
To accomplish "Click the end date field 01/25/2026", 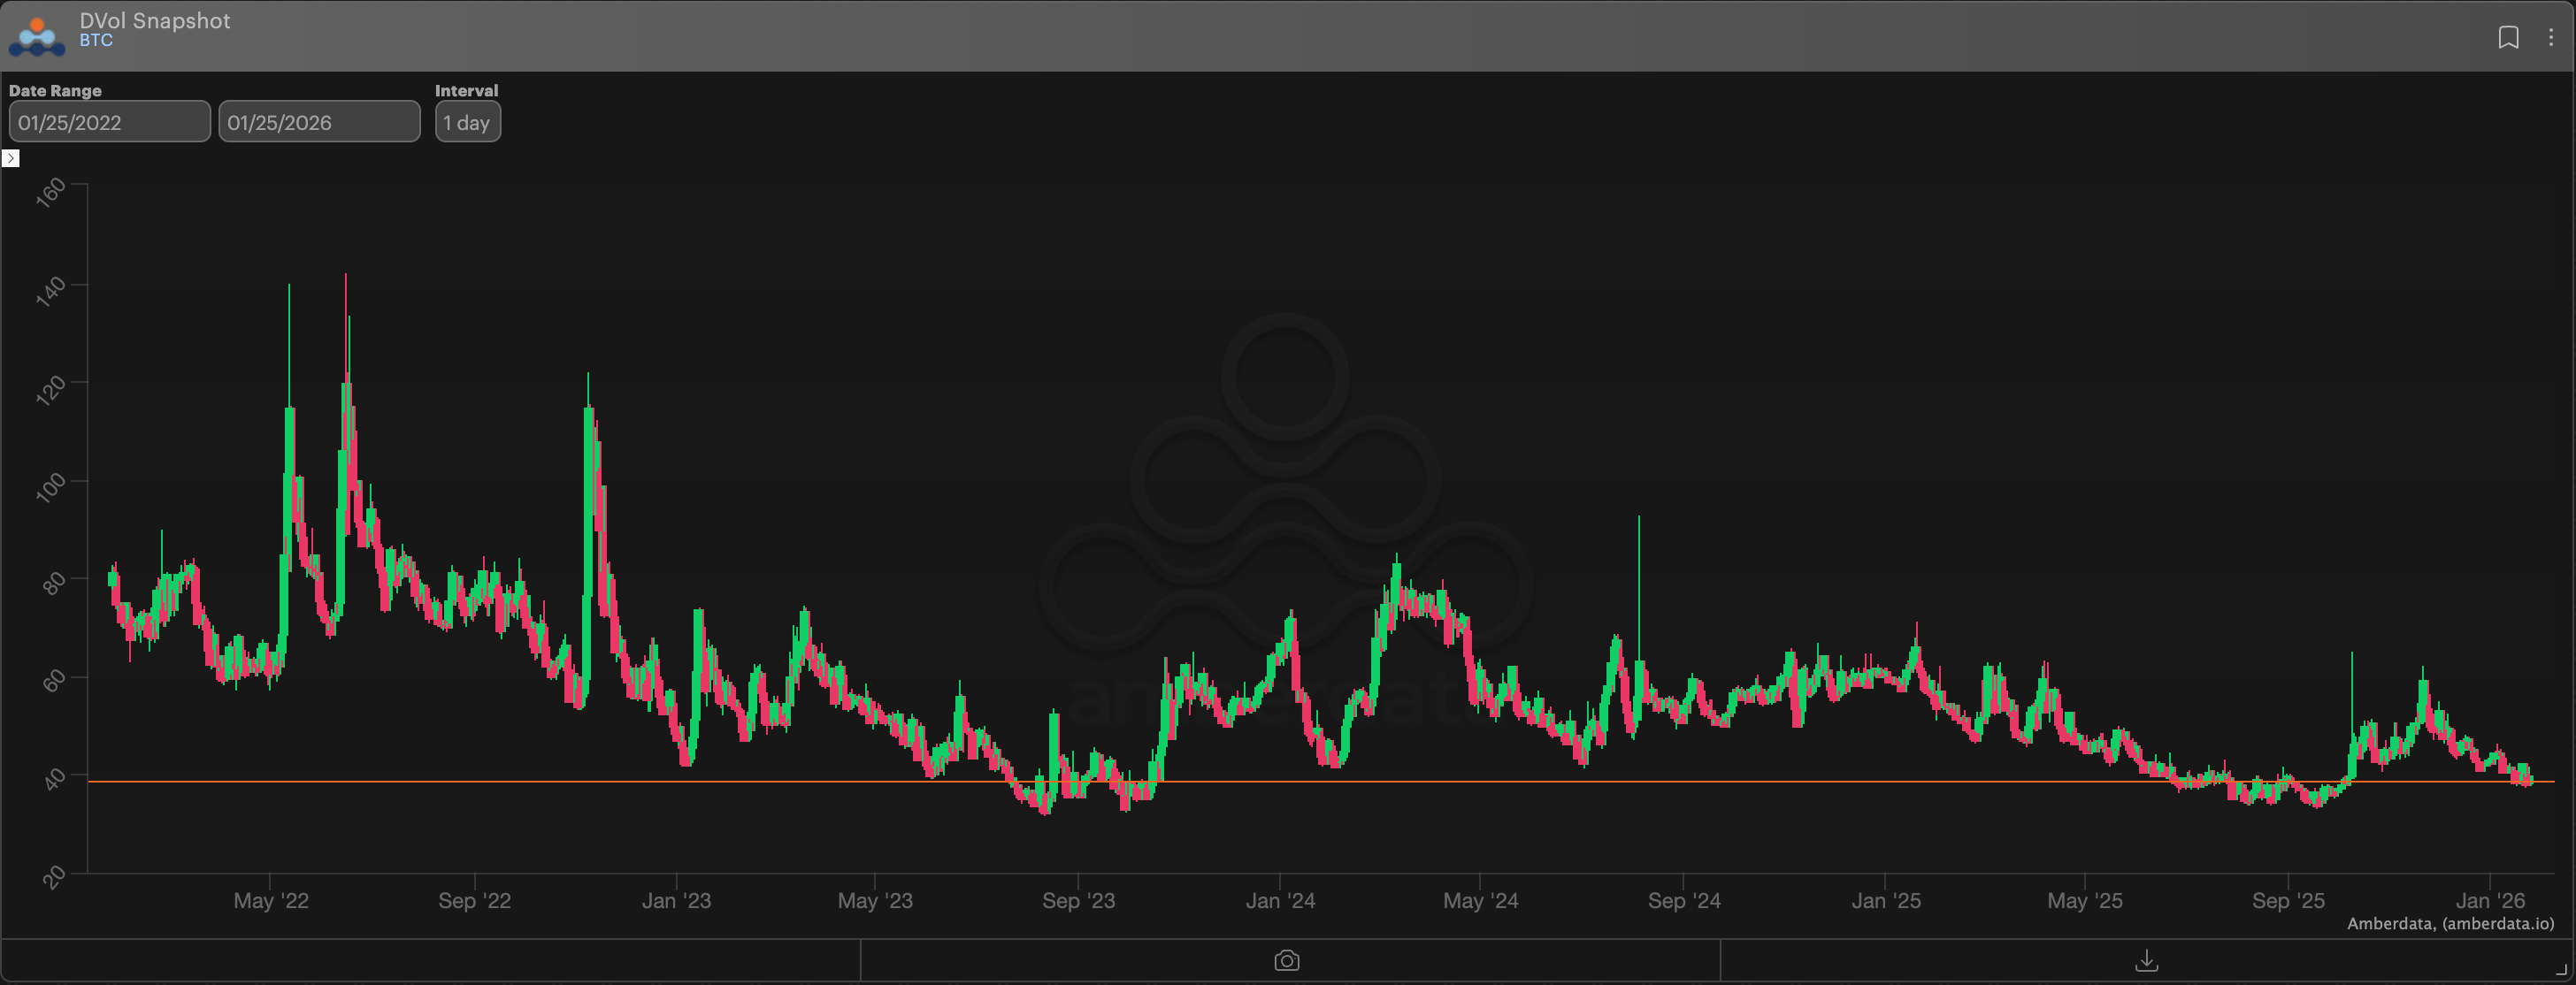I will pyautogui.click(x=319, y=122).
